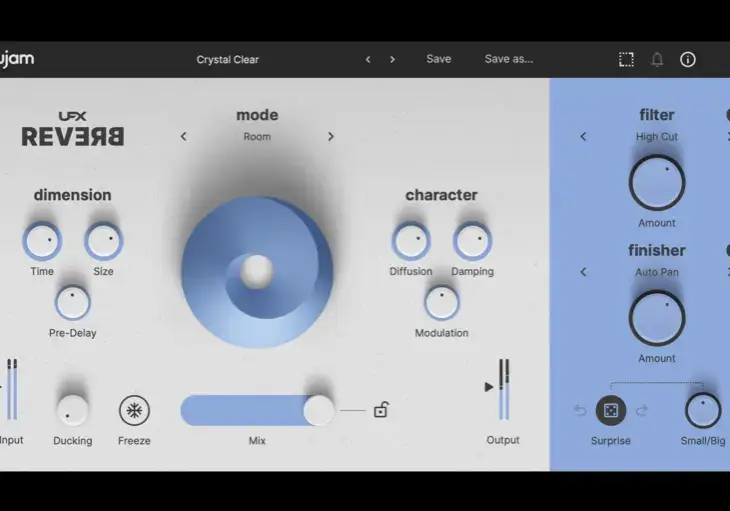The width and height of the screenshot is (730, 511).
Task: Go to the next preset
Action: coord(392,60)
